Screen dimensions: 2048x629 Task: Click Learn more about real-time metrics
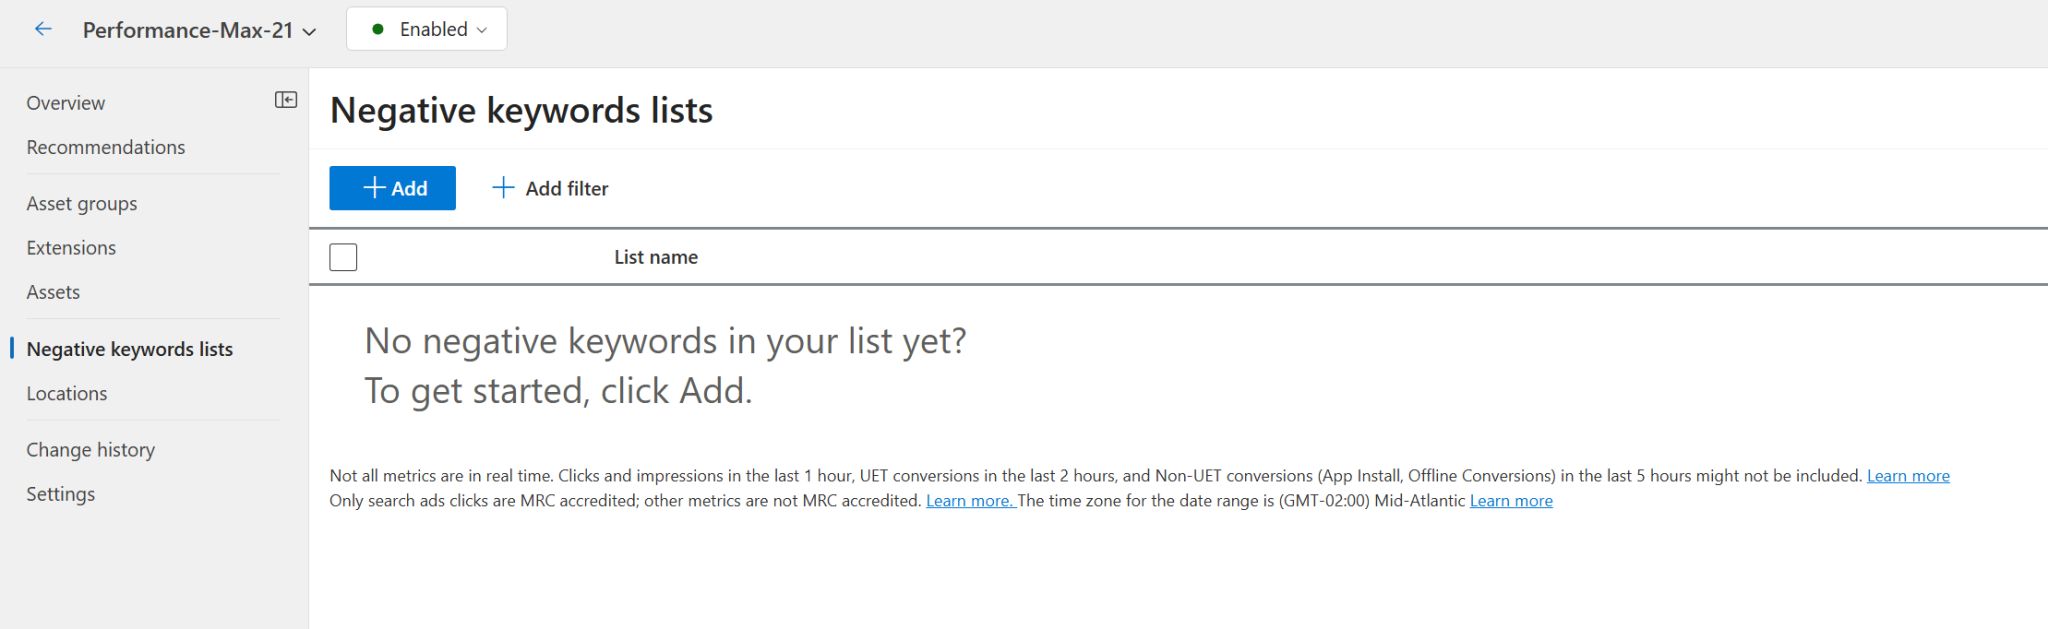pyautogui.click(x=1907, y=476)
